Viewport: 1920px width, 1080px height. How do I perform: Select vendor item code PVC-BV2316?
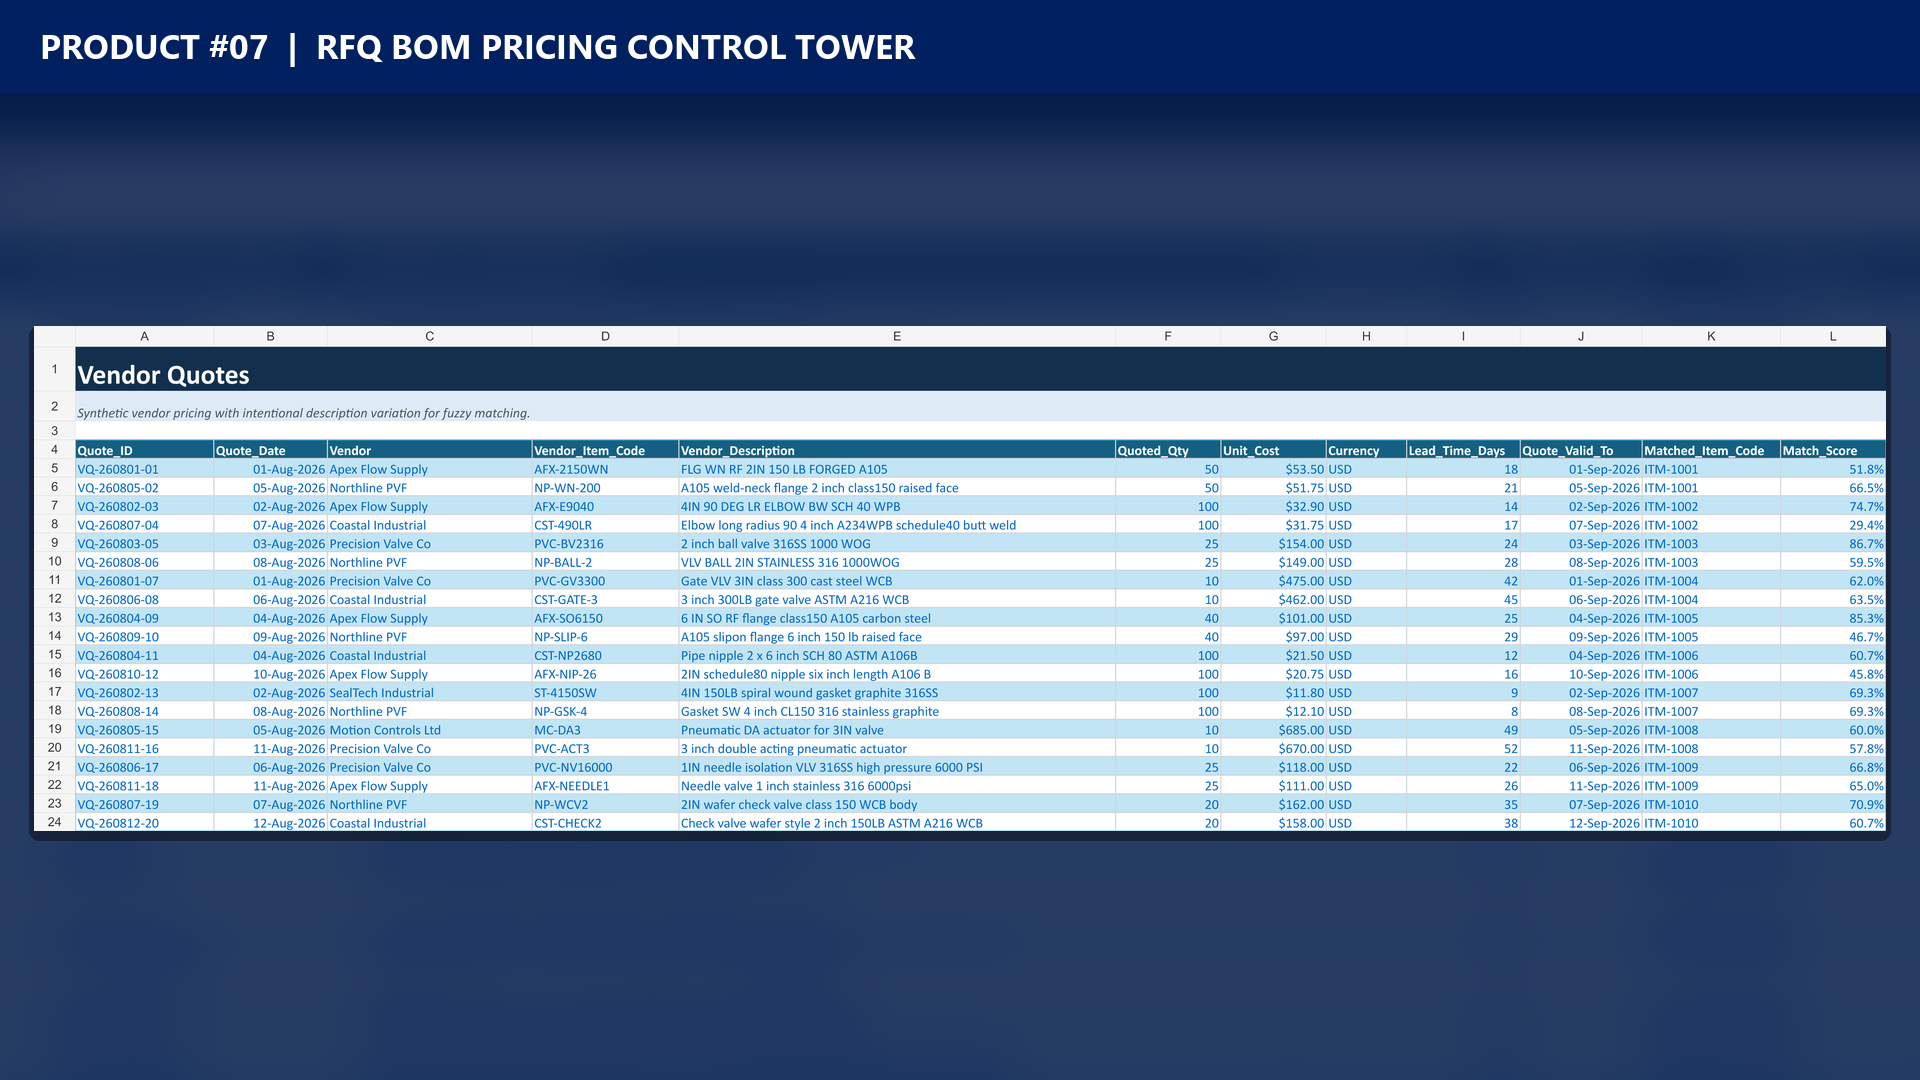click(605, 544)
